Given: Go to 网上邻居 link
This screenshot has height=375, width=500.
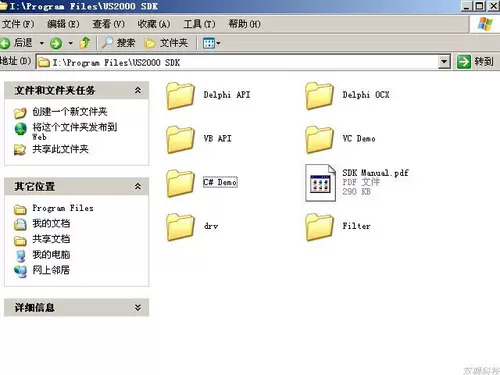Looking at the screenshot, I should pyautogui.click(x=51, y=270).
